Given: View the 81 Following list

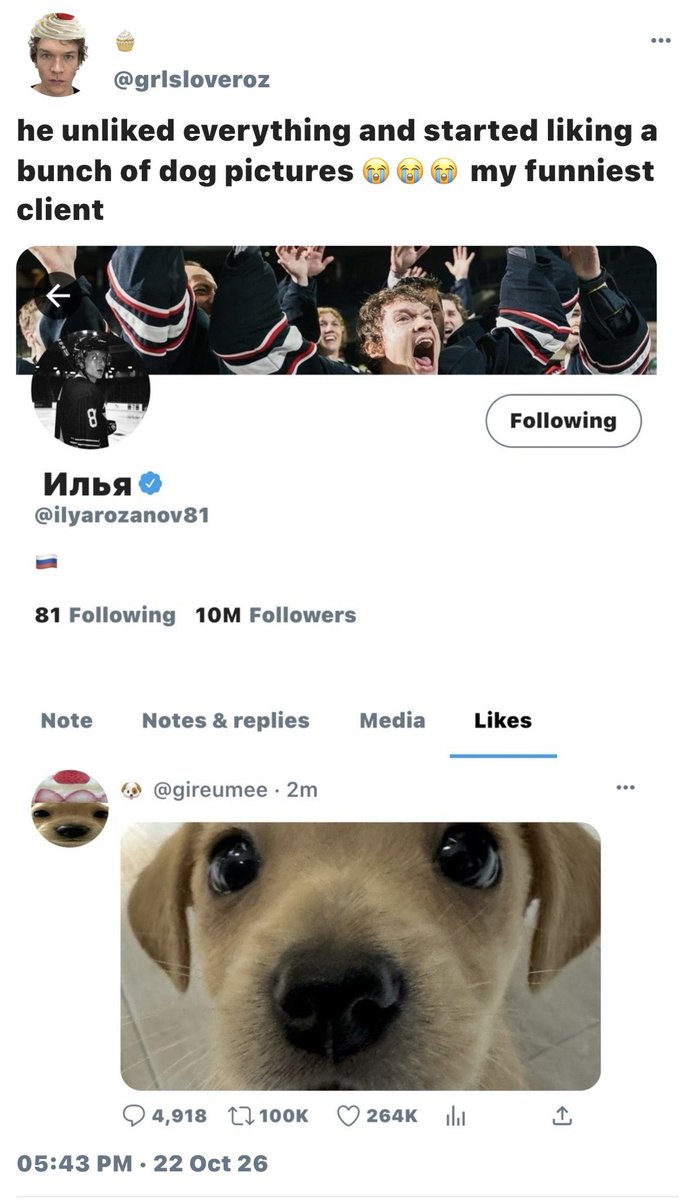Looking at the screenshot, I should click(105, 615).
